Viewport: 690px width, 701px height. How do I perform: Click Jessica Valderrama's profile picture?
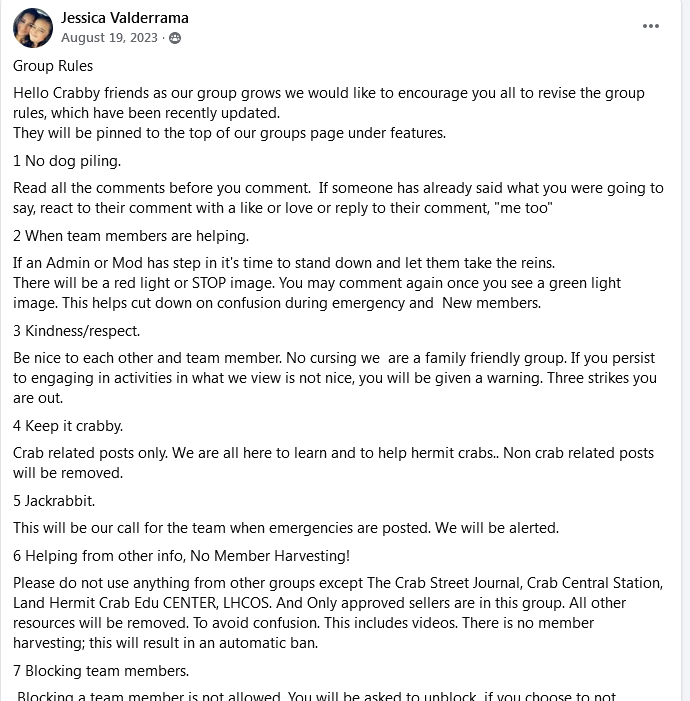pyautogui.click(x=33, y=28)
